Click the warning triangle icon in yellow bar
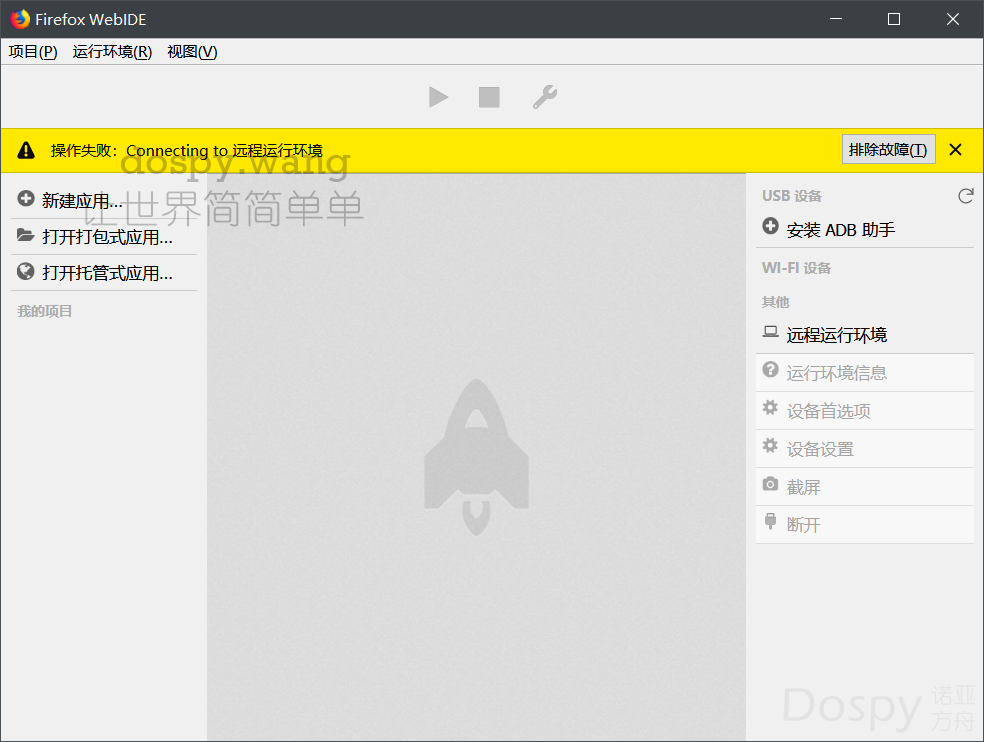This screenshot has width=984, height=742. point(26,150)
